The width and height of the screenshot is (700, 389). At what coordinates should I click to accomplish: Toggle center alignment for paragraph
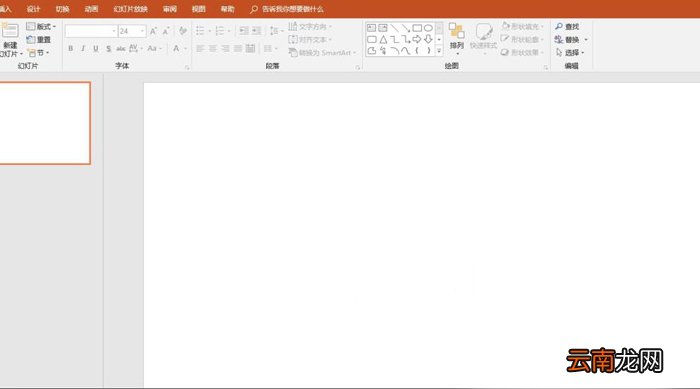213,48
